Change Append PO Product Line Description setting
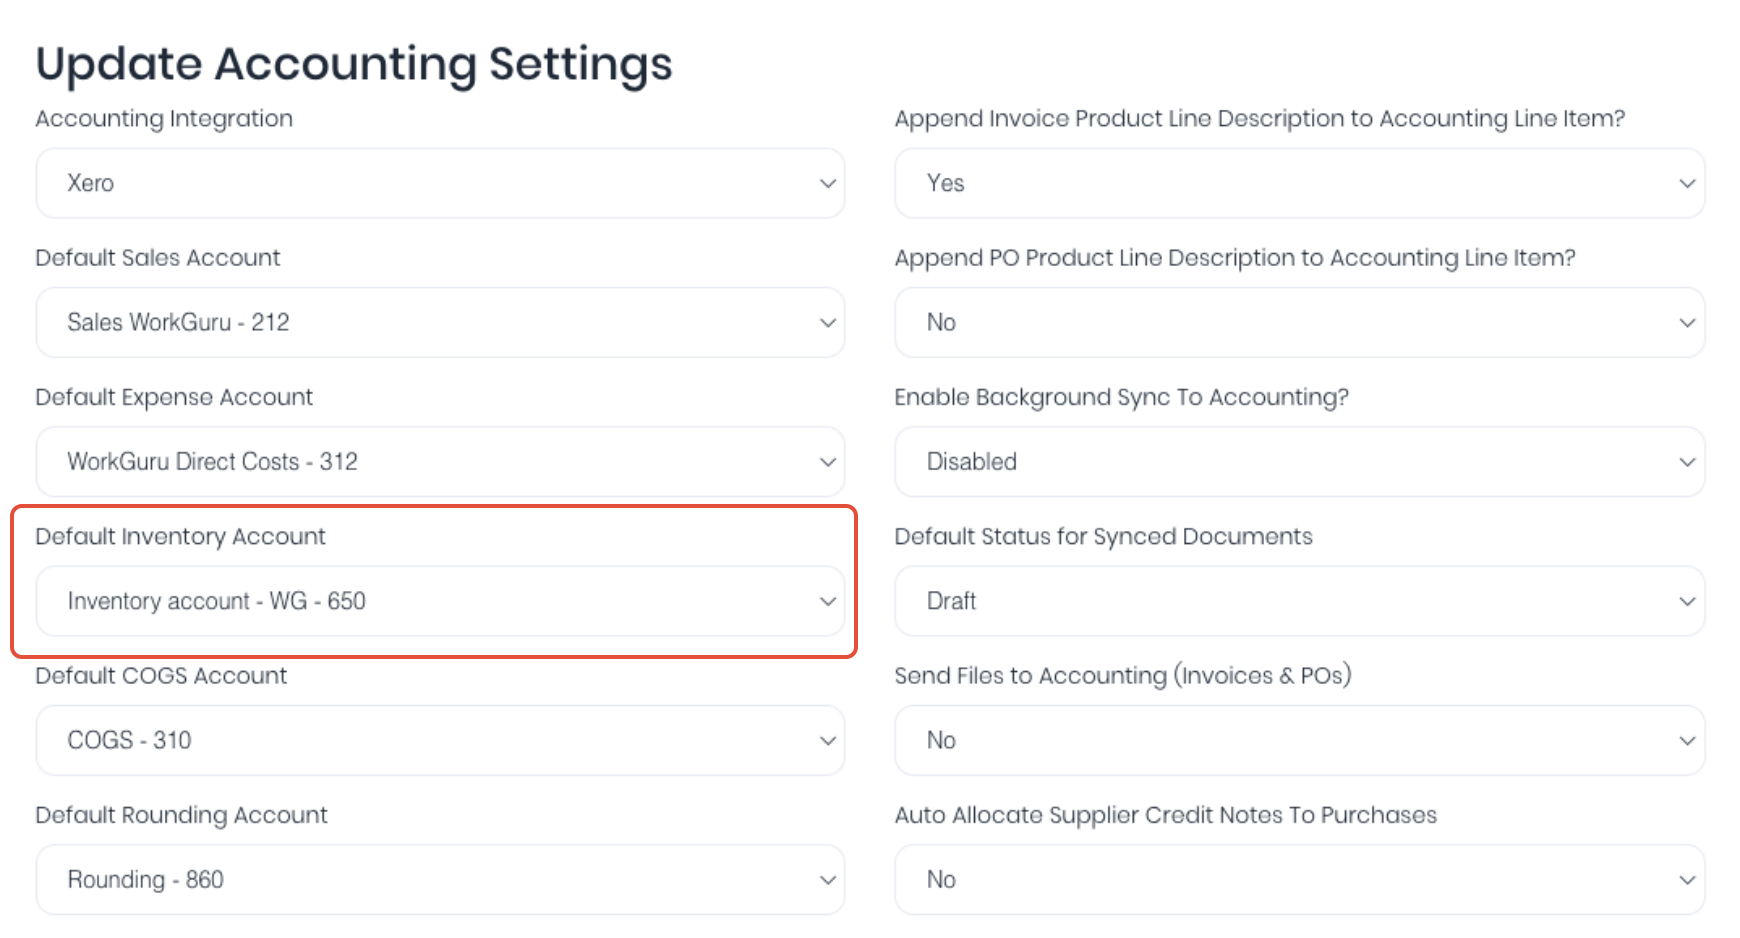 point(1300,322)
